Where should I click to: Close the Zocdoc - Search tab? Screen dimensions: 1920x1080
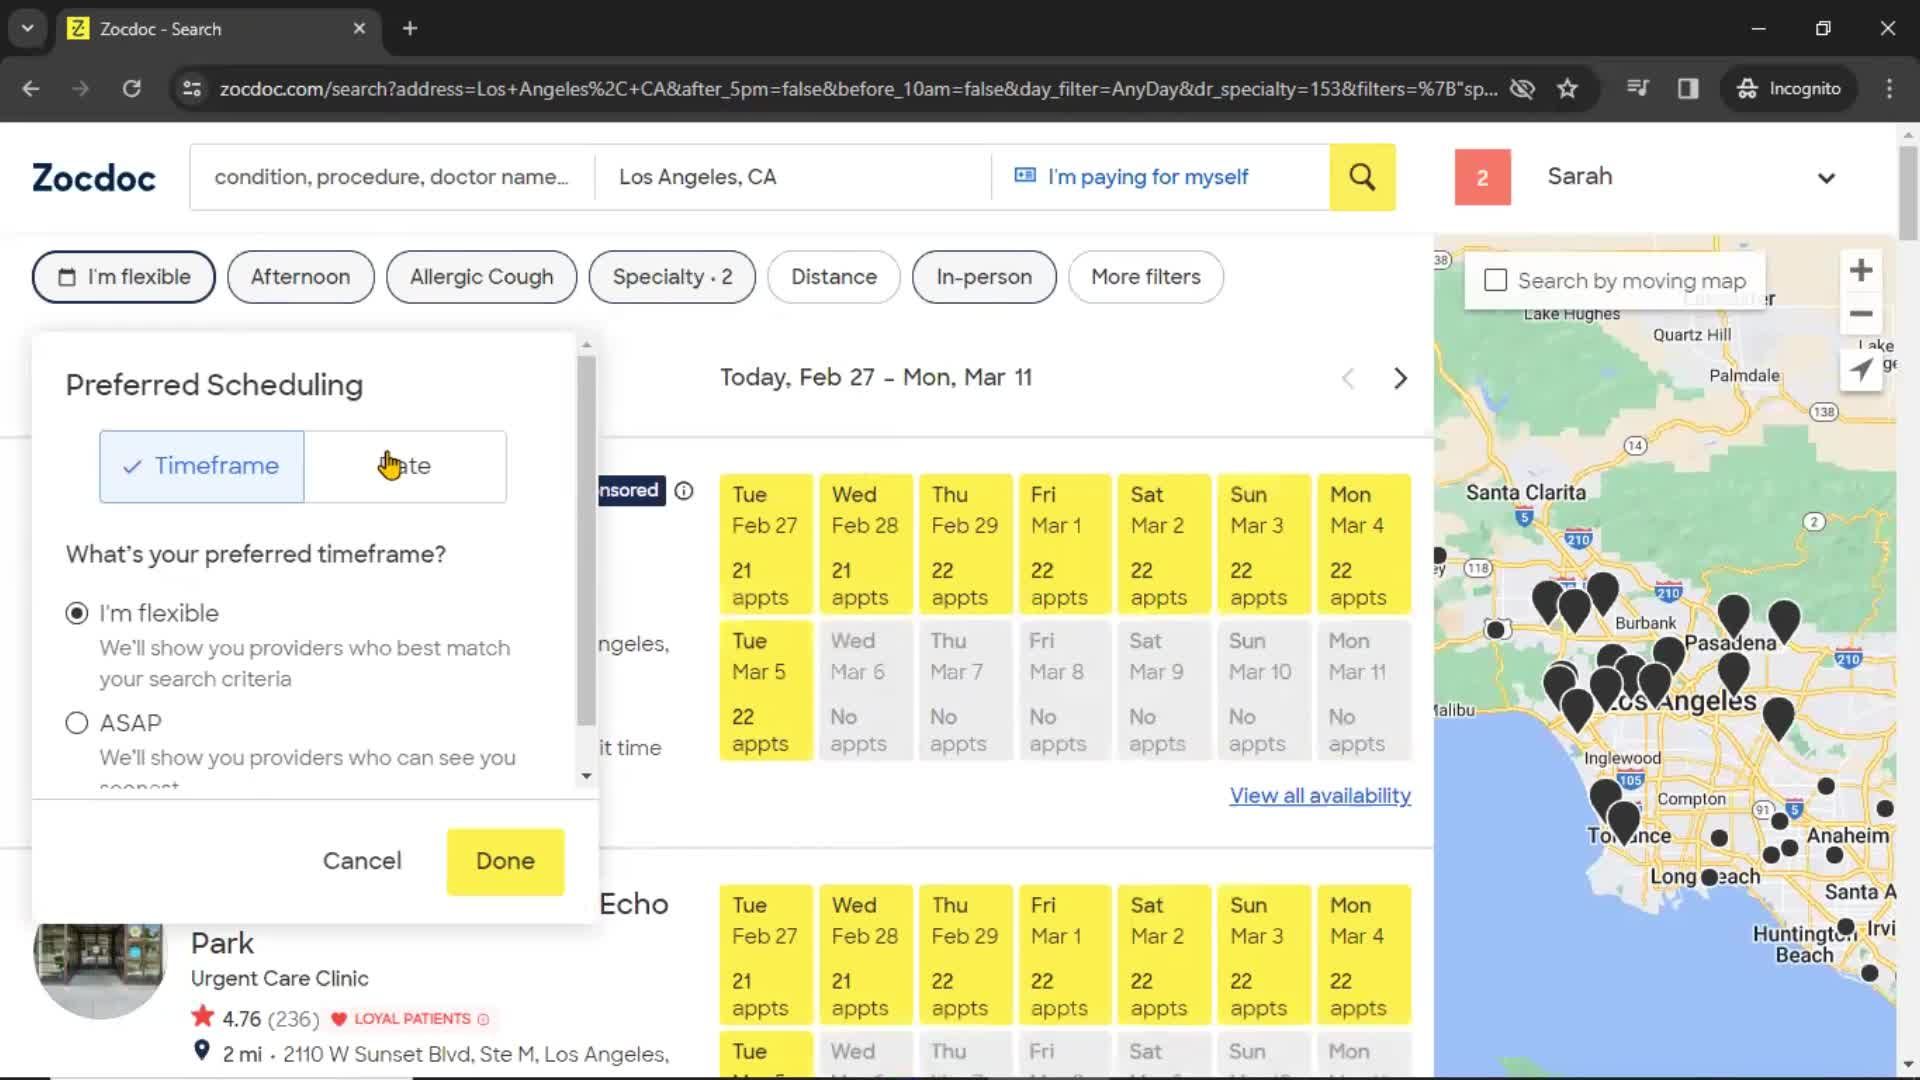pyautogui.click(x=359, y=29)
